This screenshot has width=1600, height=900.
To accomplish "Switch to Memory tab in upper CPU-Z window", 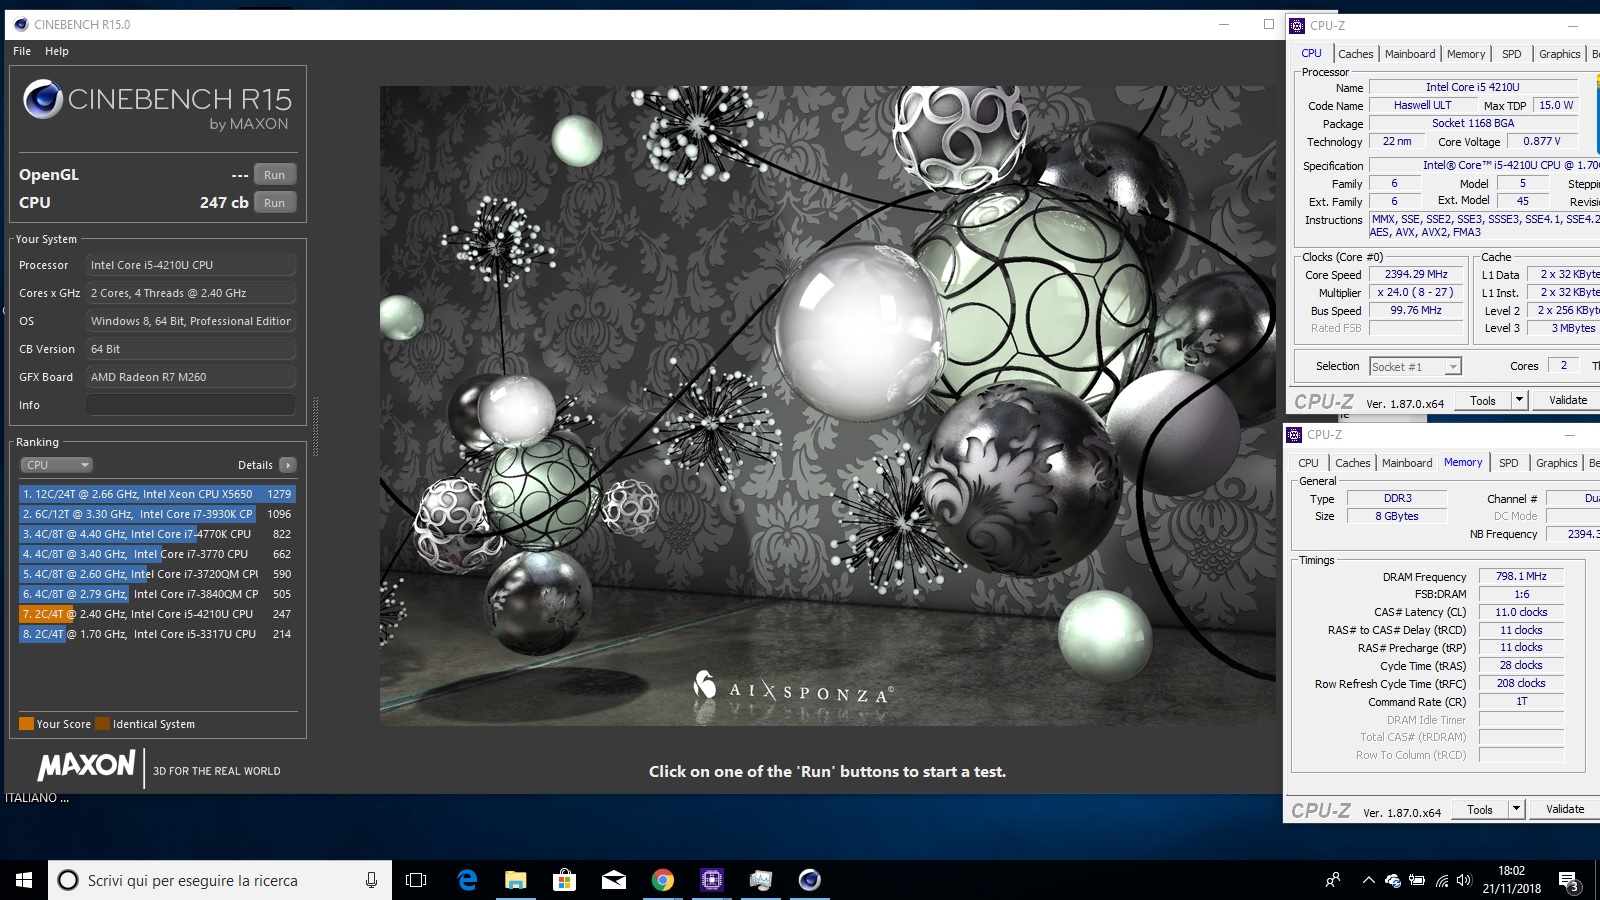I will point(1466,54).
